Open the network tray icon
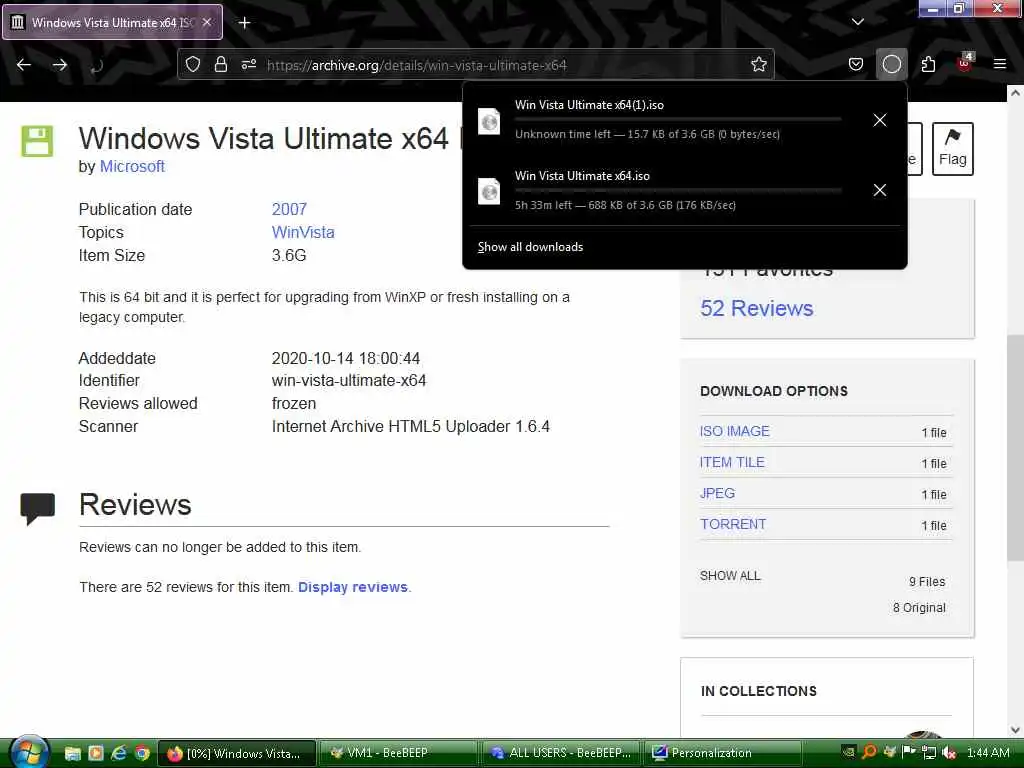 click(928, 753)
